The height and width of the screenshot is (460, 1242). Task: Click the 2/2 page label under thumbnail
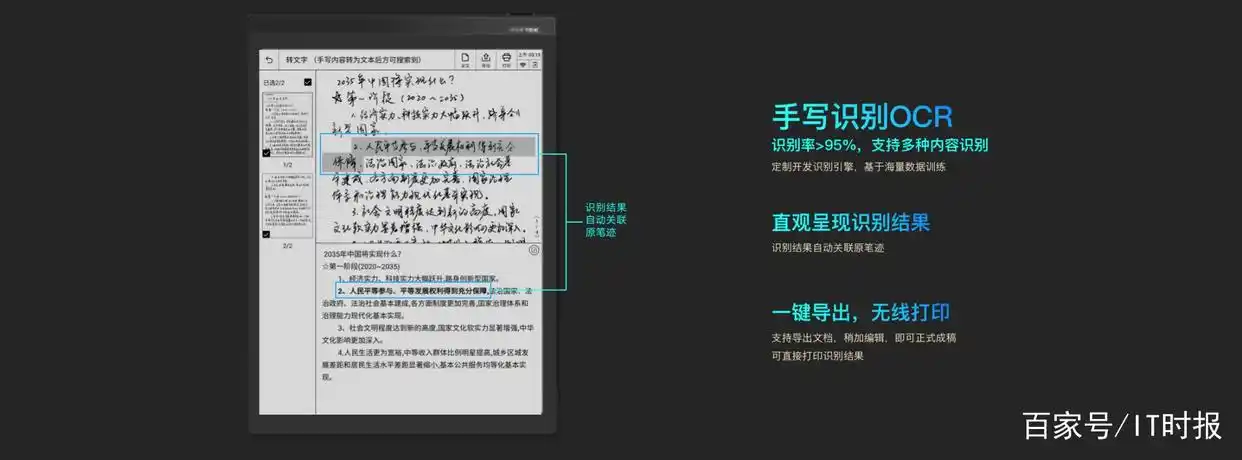[287, 245]
